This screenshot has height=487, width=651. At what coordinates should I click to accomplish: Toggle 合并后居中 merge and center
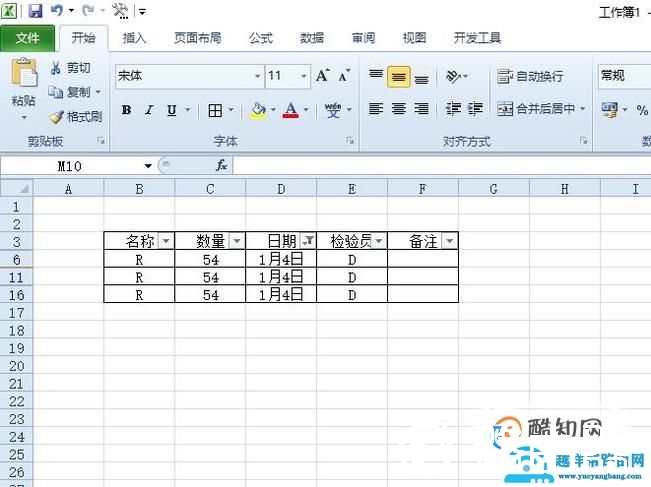536,109
